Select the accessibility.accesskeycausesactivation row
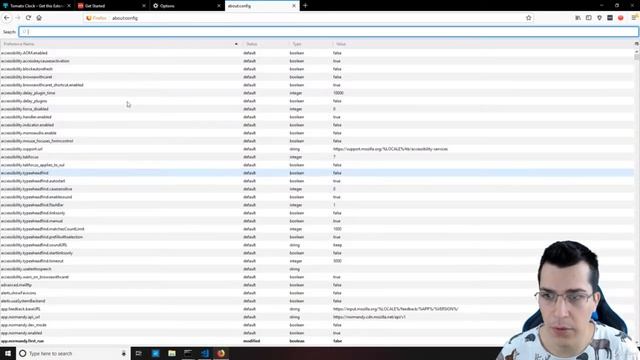 pyautogui.click(x=317, y=61)
